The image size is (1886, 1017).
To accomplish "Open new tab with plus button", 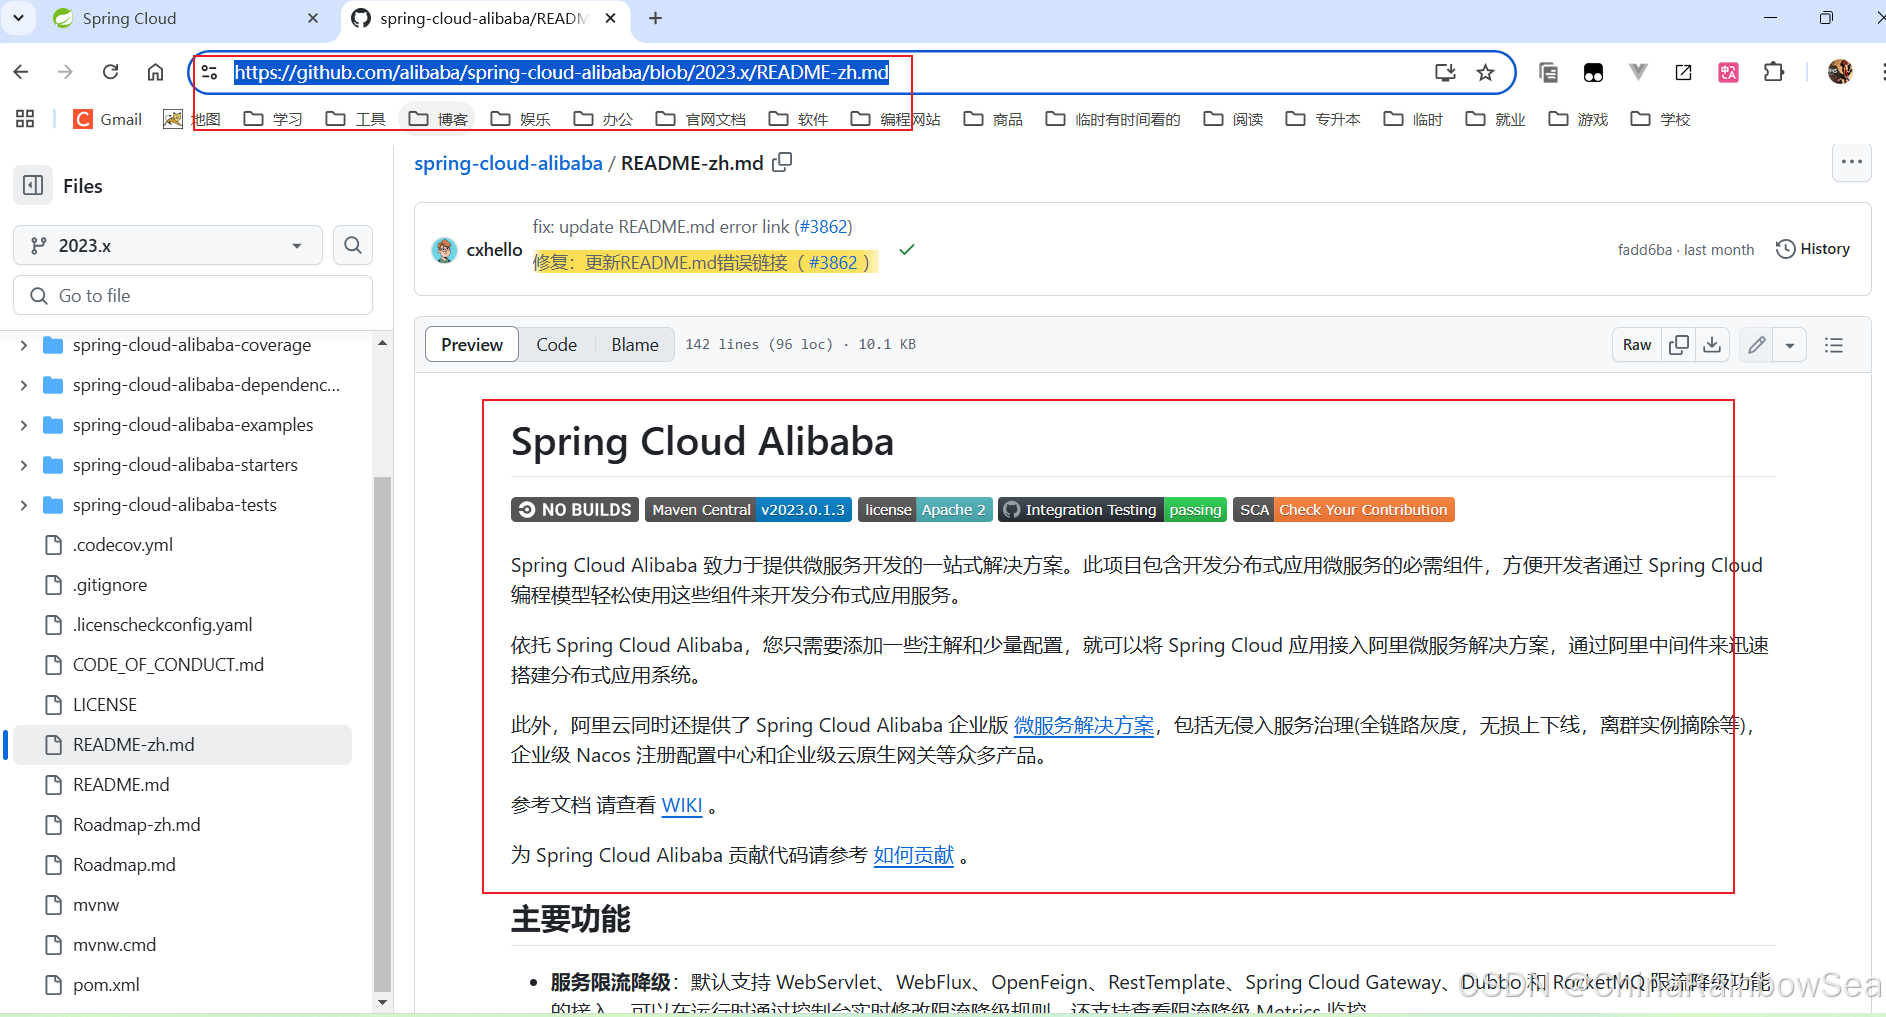I will [x=656, y=18].
